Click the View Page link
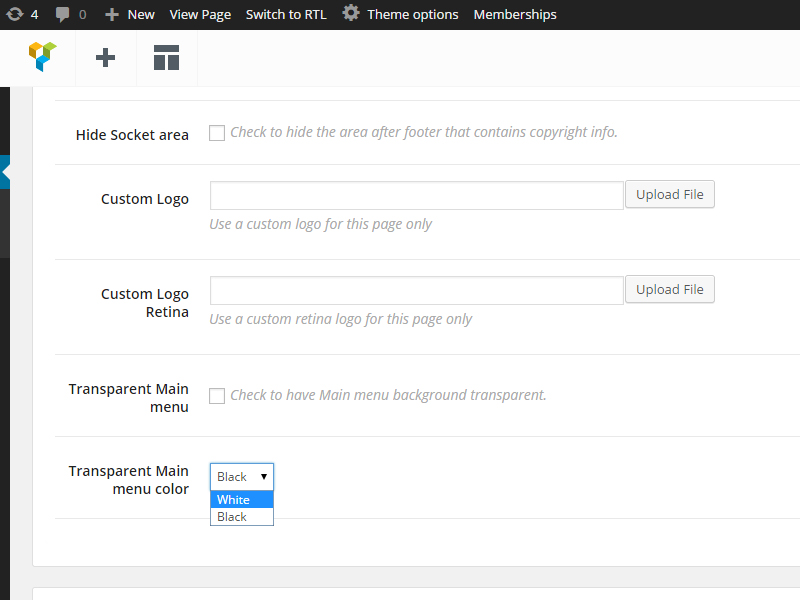 (x=200, y=14)
